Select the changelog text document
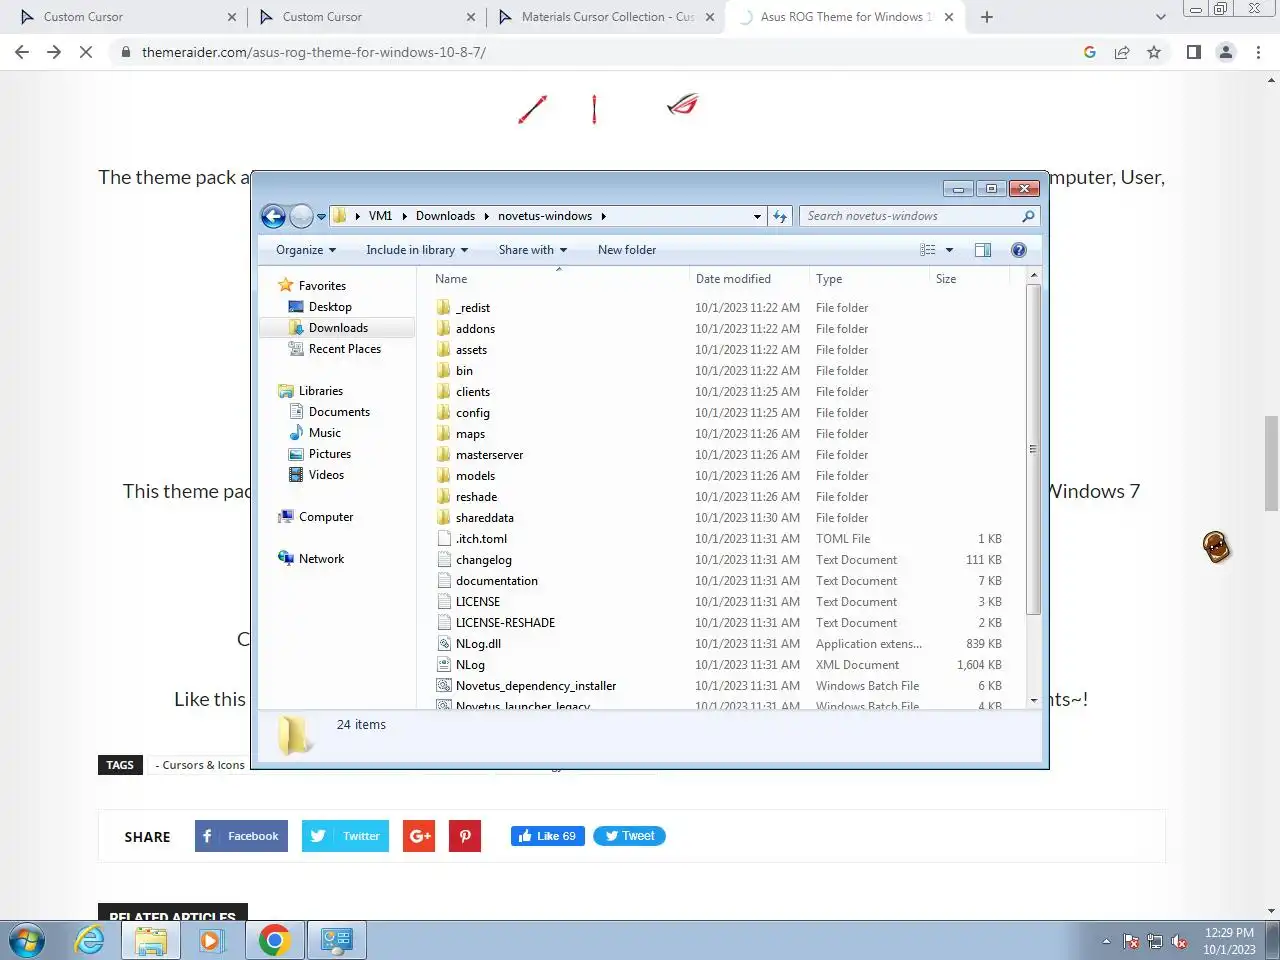The height and width of the screenshot is (960, 1280). point(483,560)
